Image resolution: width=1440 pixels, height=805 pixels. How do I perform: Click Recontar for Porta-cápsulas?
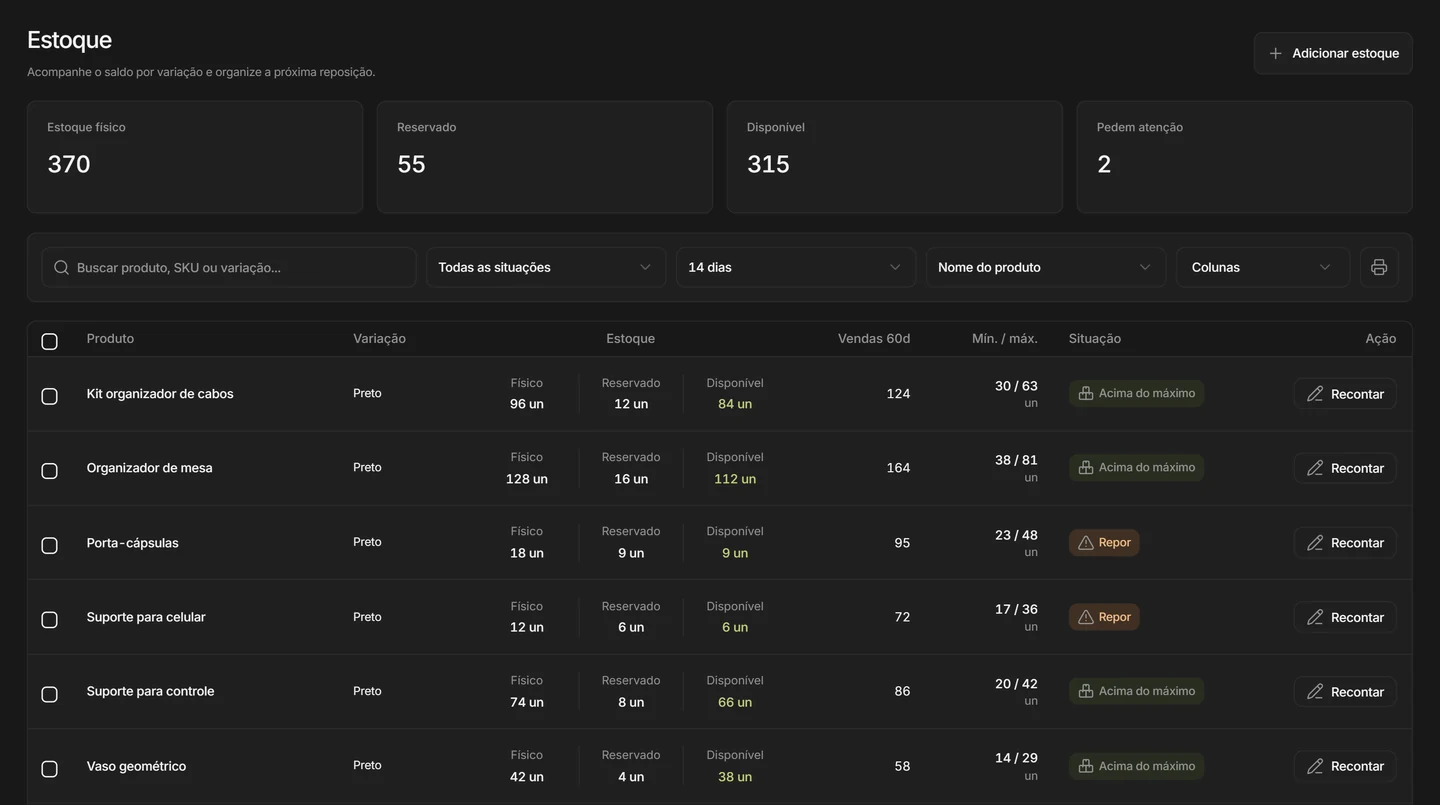point(1345,543)
